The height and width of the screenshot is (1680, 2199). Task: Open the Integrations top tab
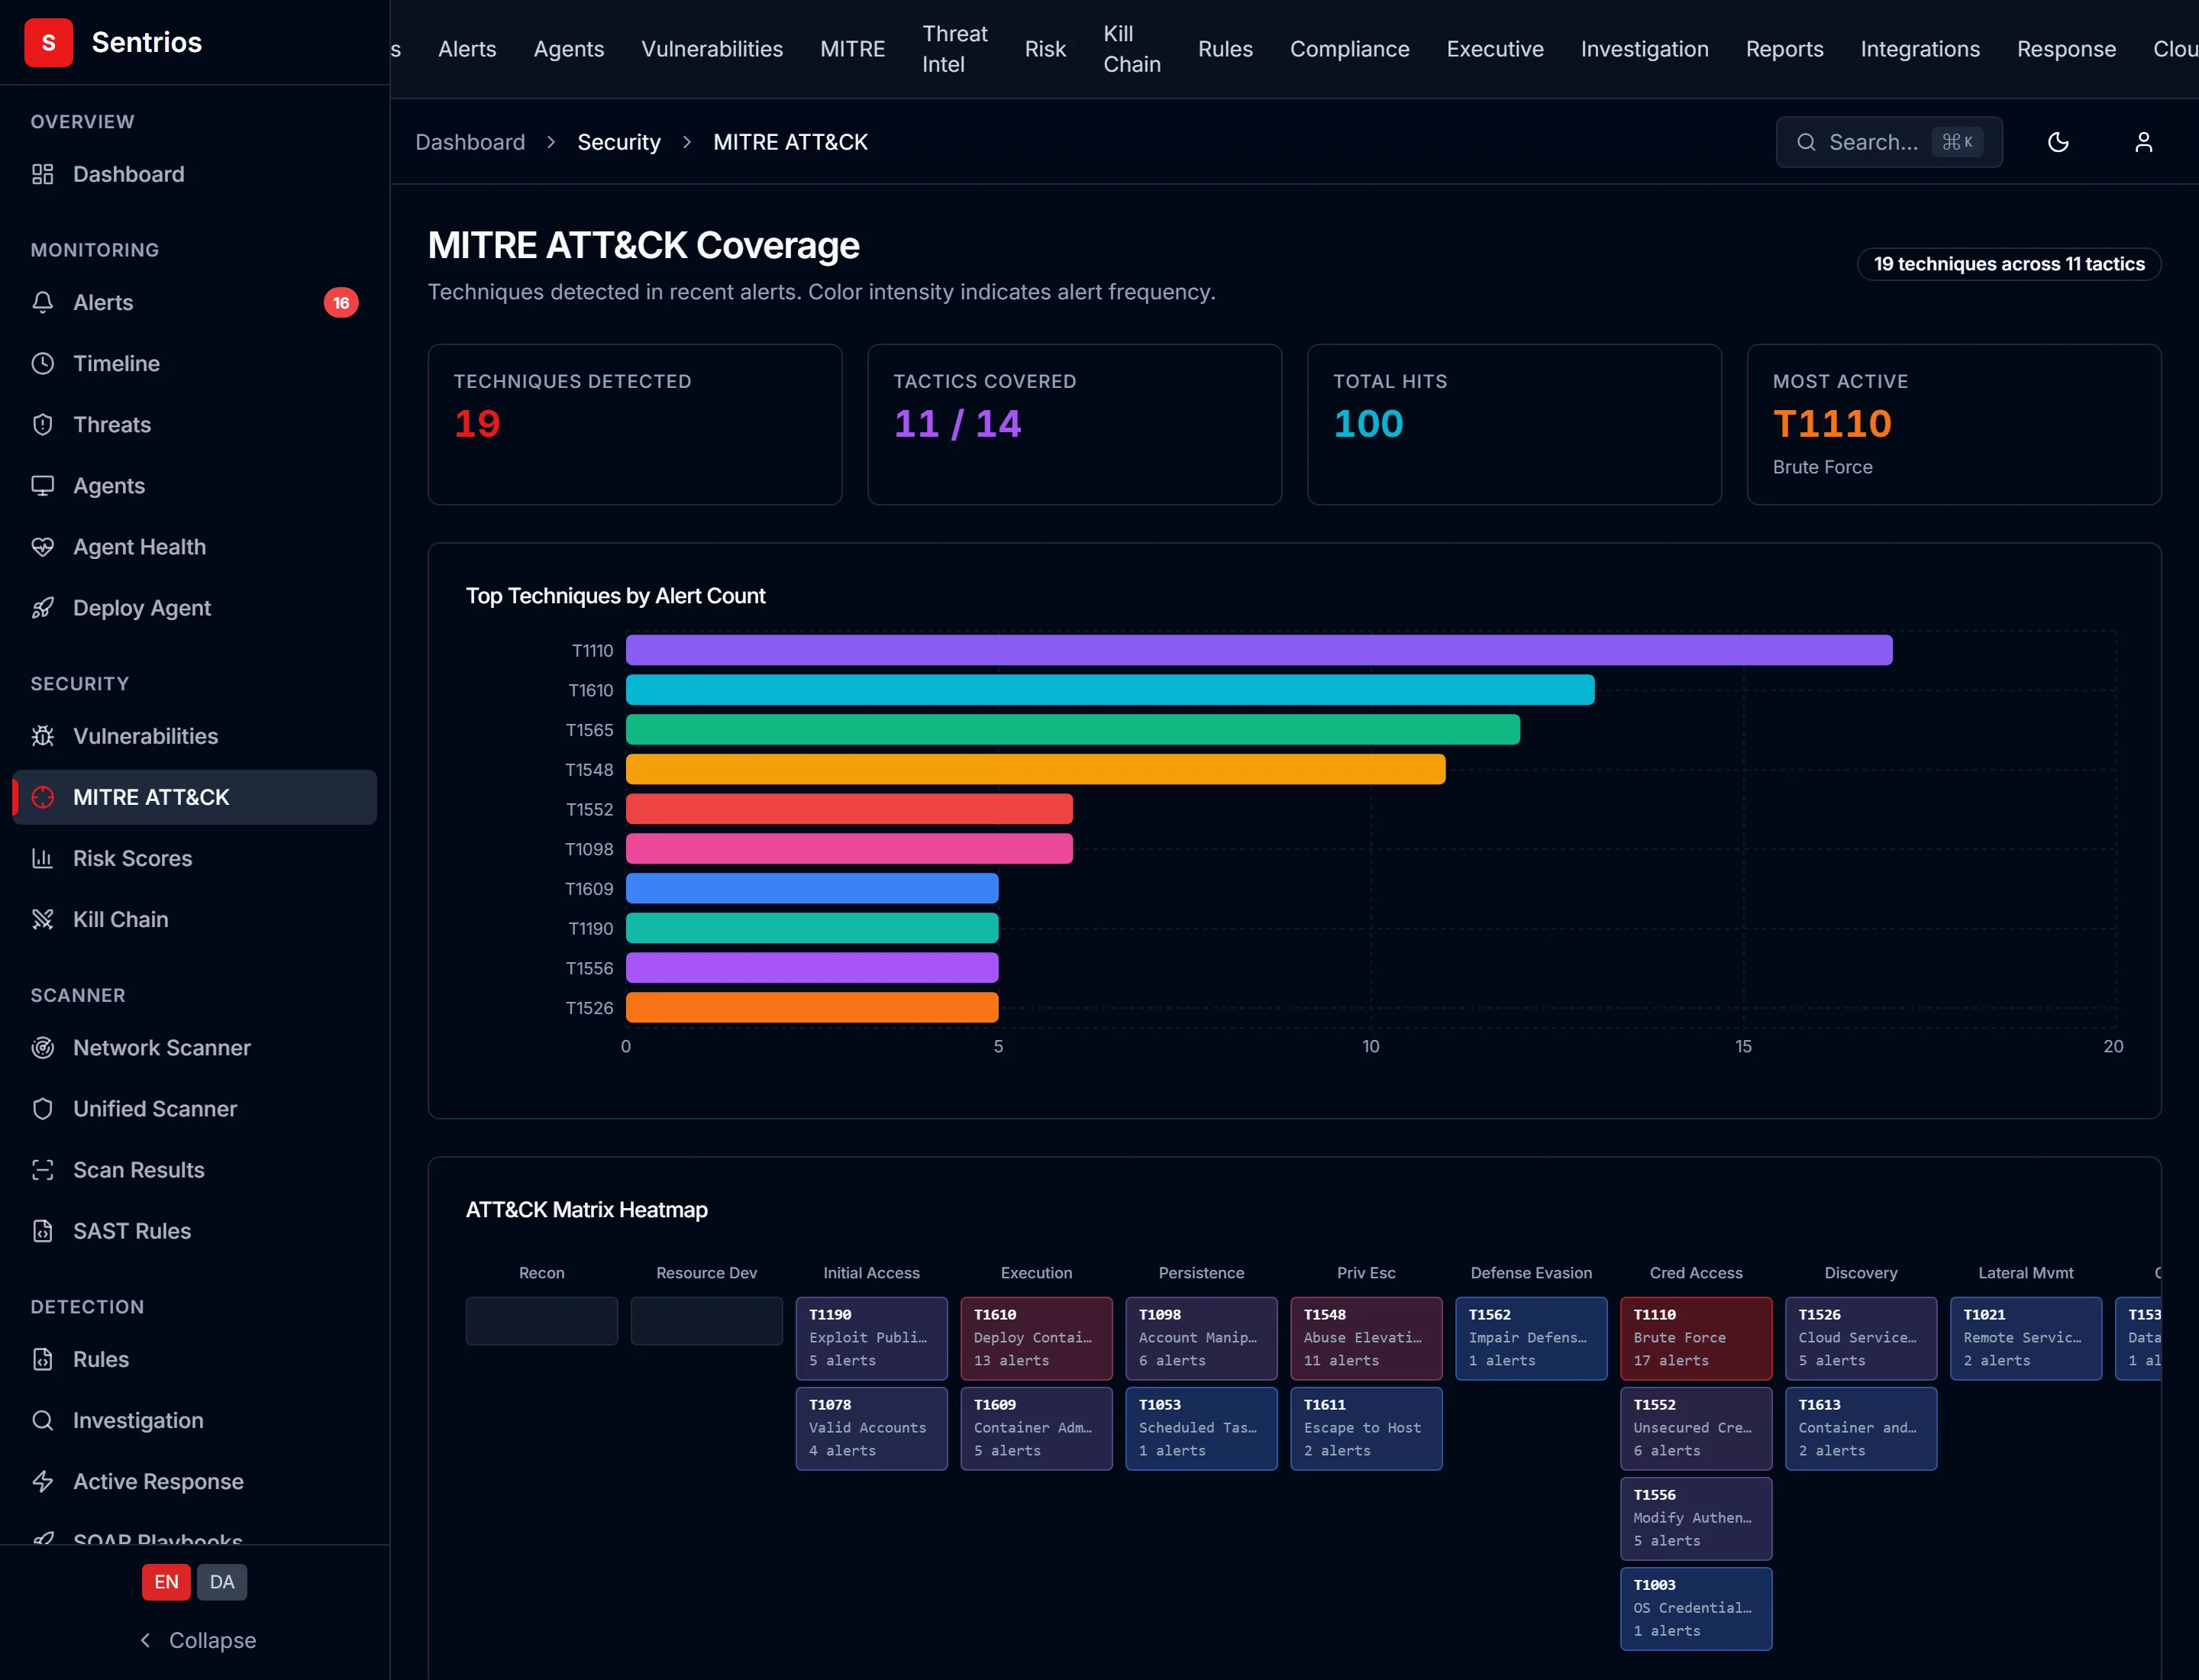(1920, 49)
